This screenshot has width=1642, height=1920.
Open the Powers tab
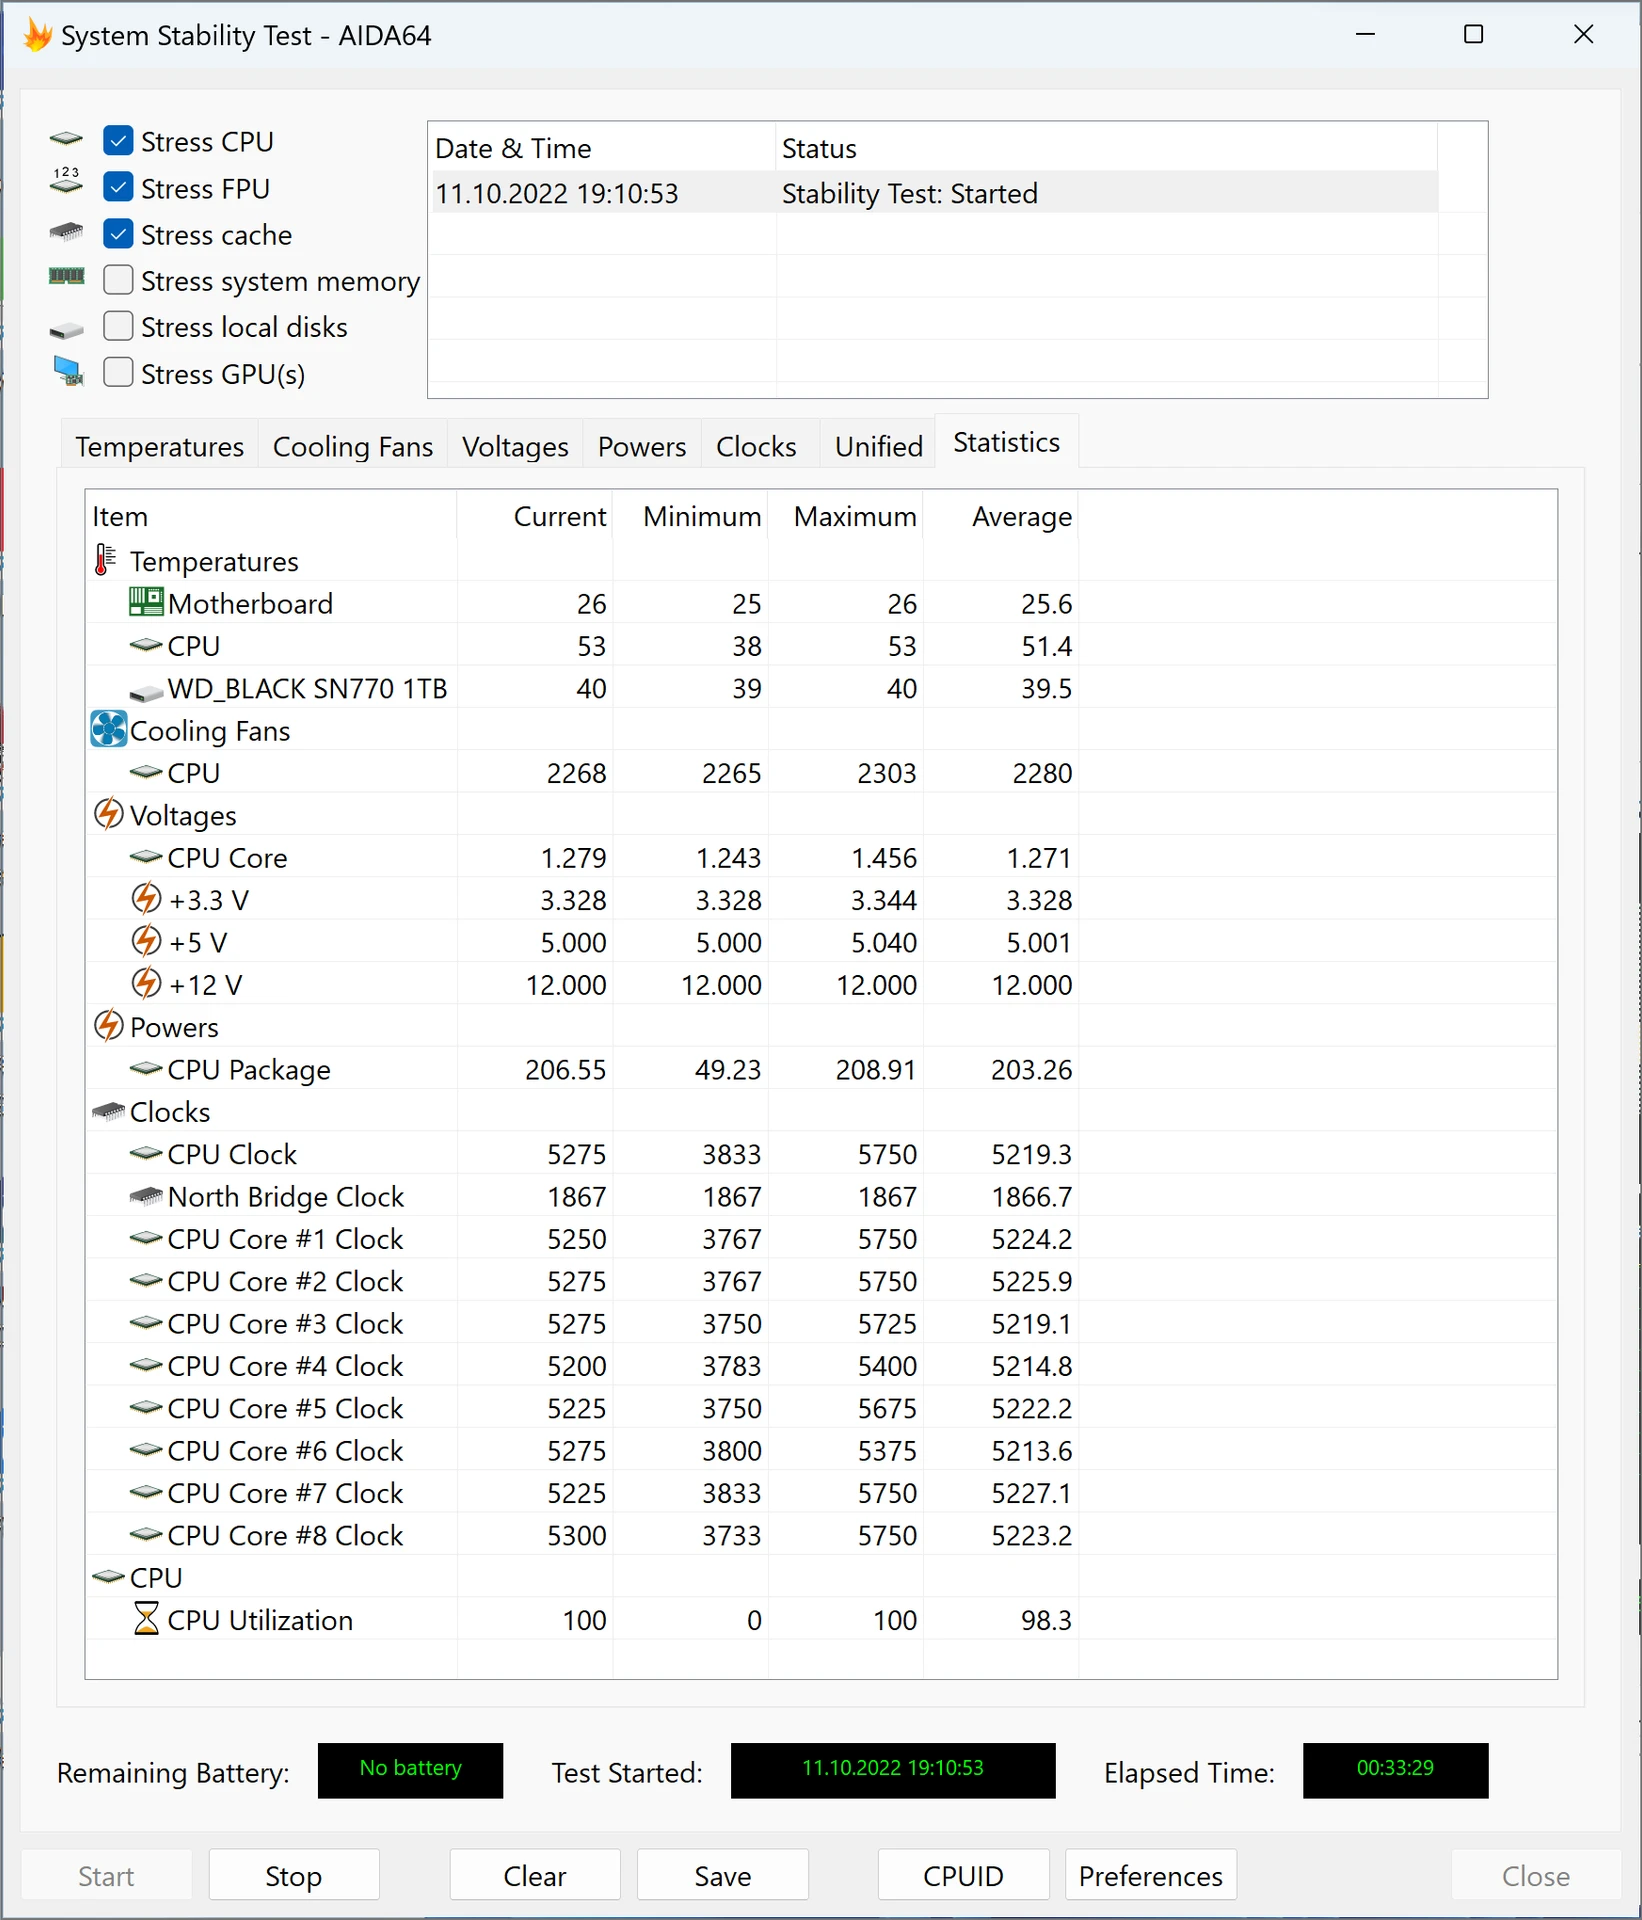642,446
